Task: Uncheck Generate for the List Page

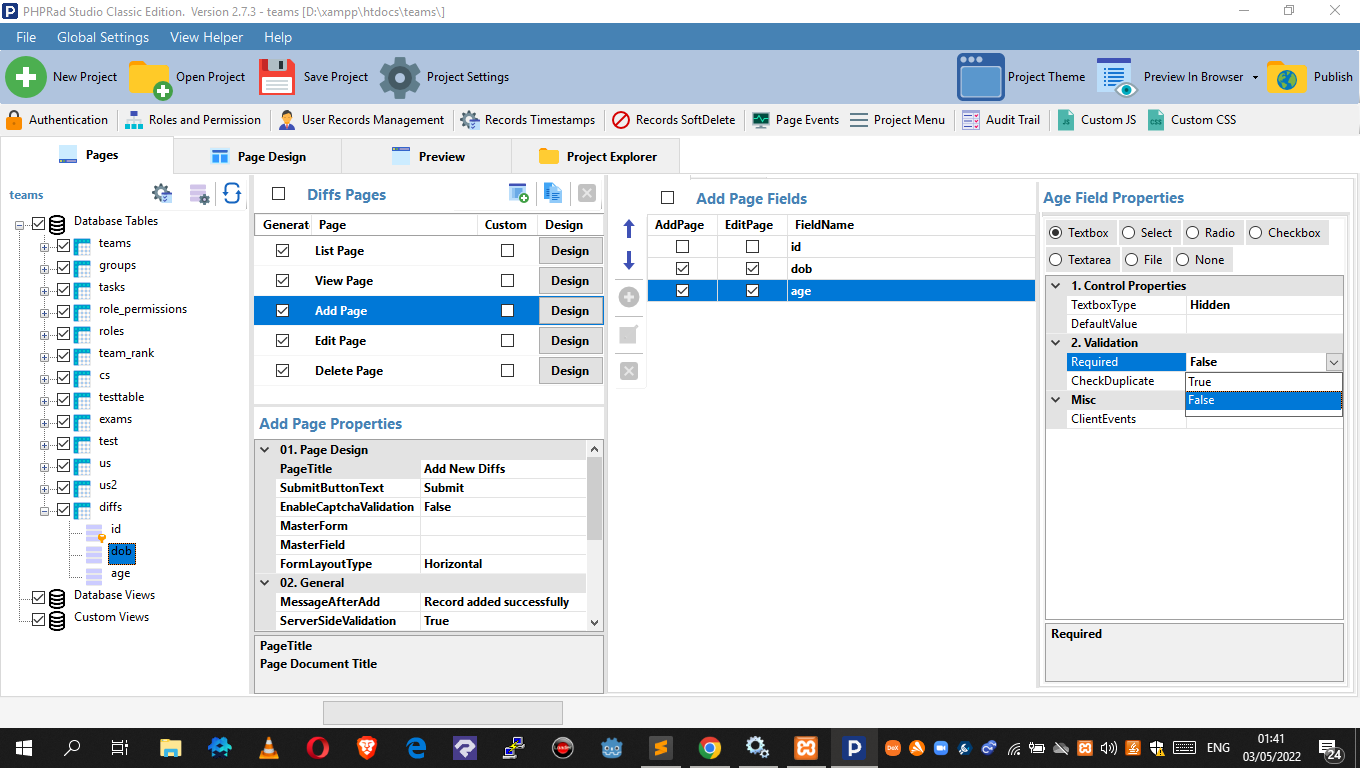Action: (281, 250)
